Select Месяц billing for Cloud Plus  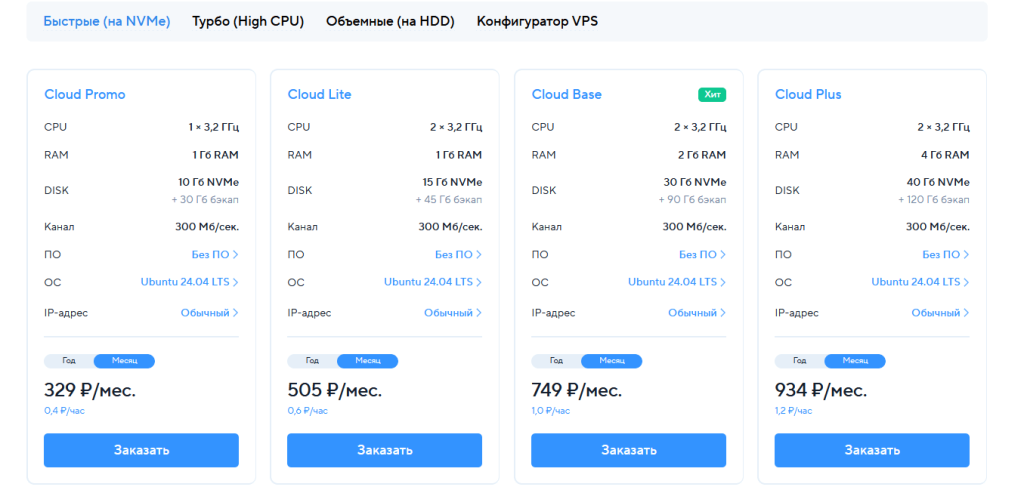tap(855, 361)
